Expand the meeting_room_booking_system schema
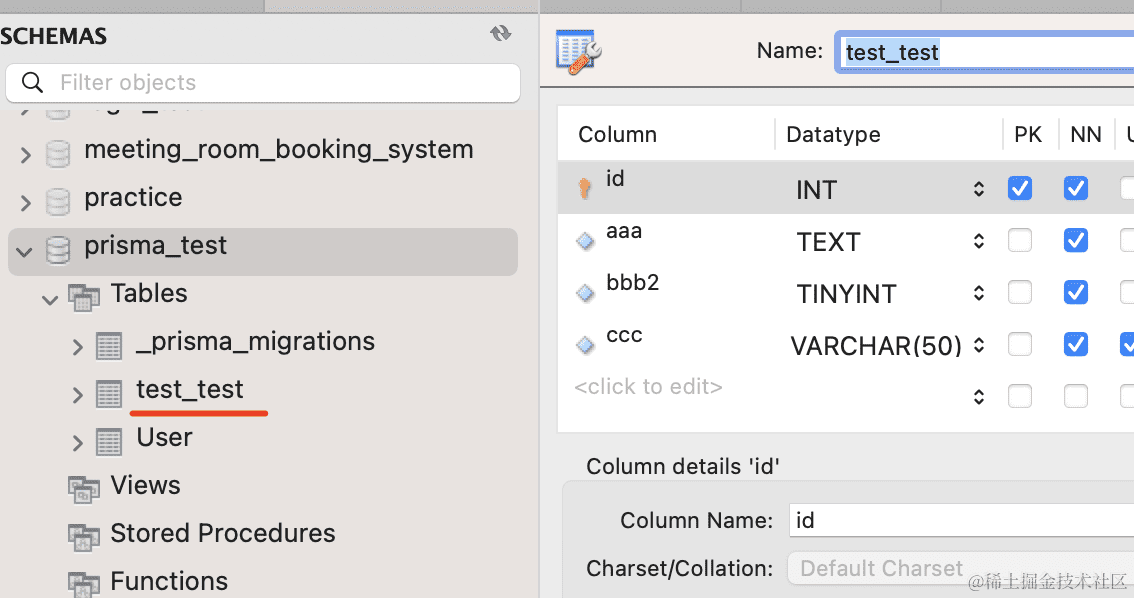 pyautogui.click(x=25, y=153)
